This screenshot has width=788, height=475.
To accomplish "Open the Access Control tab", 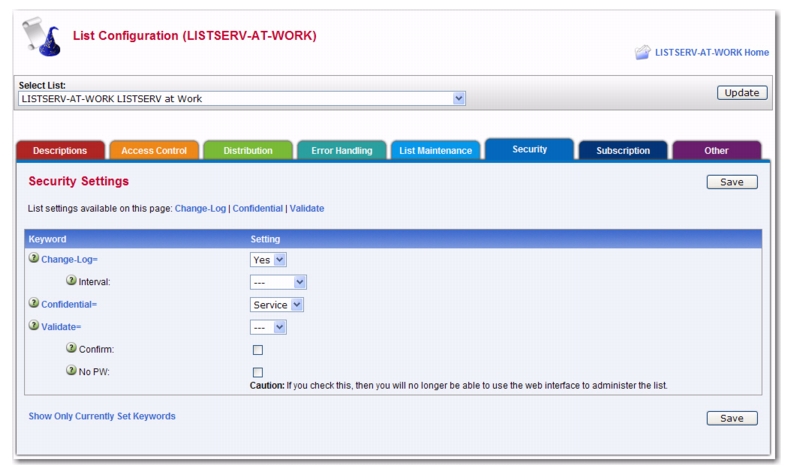I will tap(154, 150).
